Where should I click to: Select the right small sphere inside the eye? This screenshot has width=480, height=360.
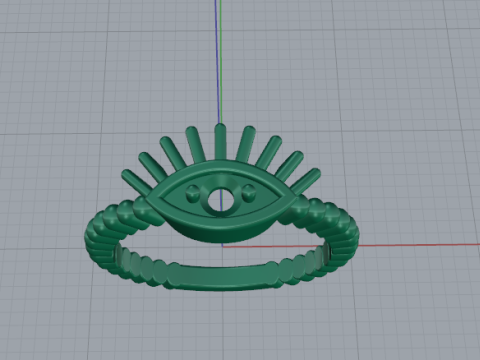tap(248, 193)
